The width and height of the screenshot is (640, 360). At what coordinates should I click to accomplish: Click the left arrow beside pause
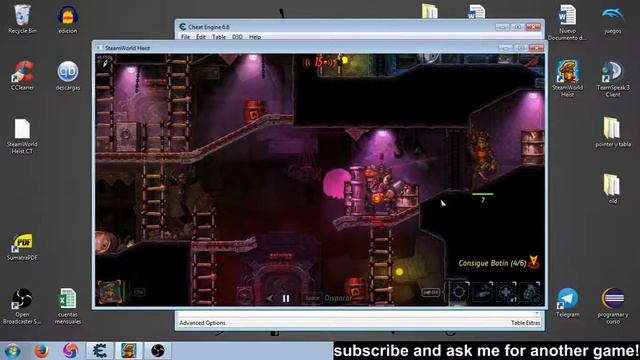269,298
